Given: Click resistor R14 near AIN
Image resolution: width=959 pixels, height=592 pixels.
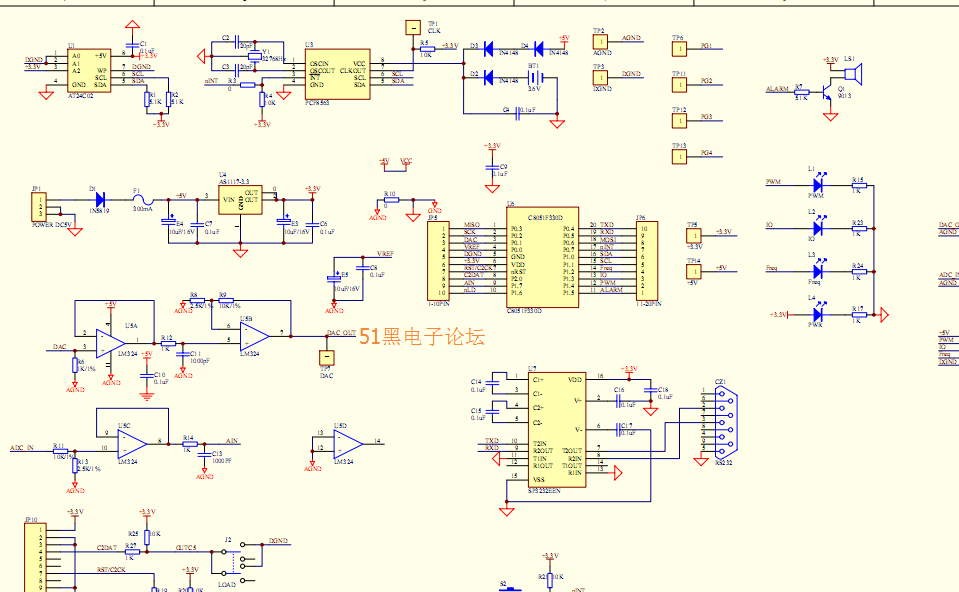Looking at the screenshot, I should click(190, 444).
